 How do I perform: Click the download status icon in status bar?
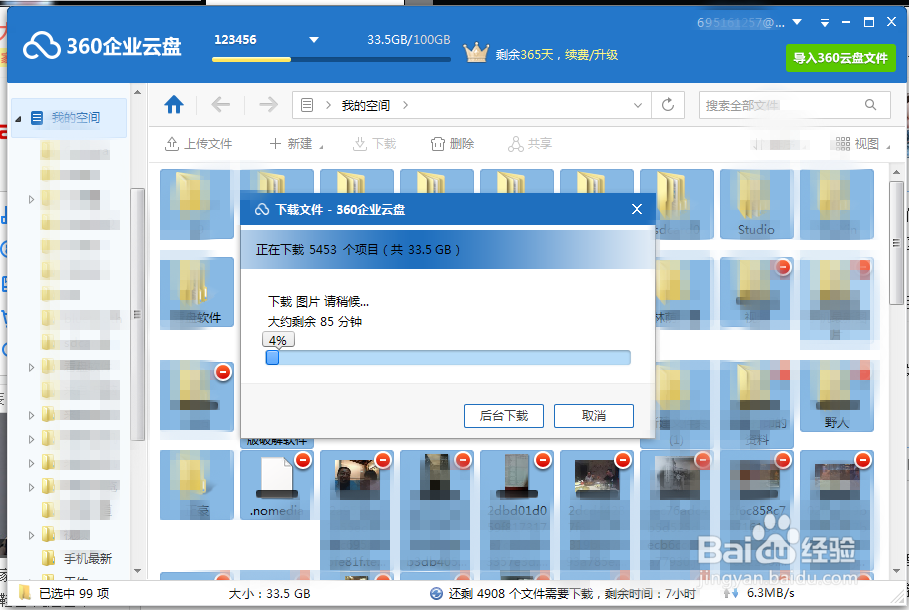(x=436, y=593)
